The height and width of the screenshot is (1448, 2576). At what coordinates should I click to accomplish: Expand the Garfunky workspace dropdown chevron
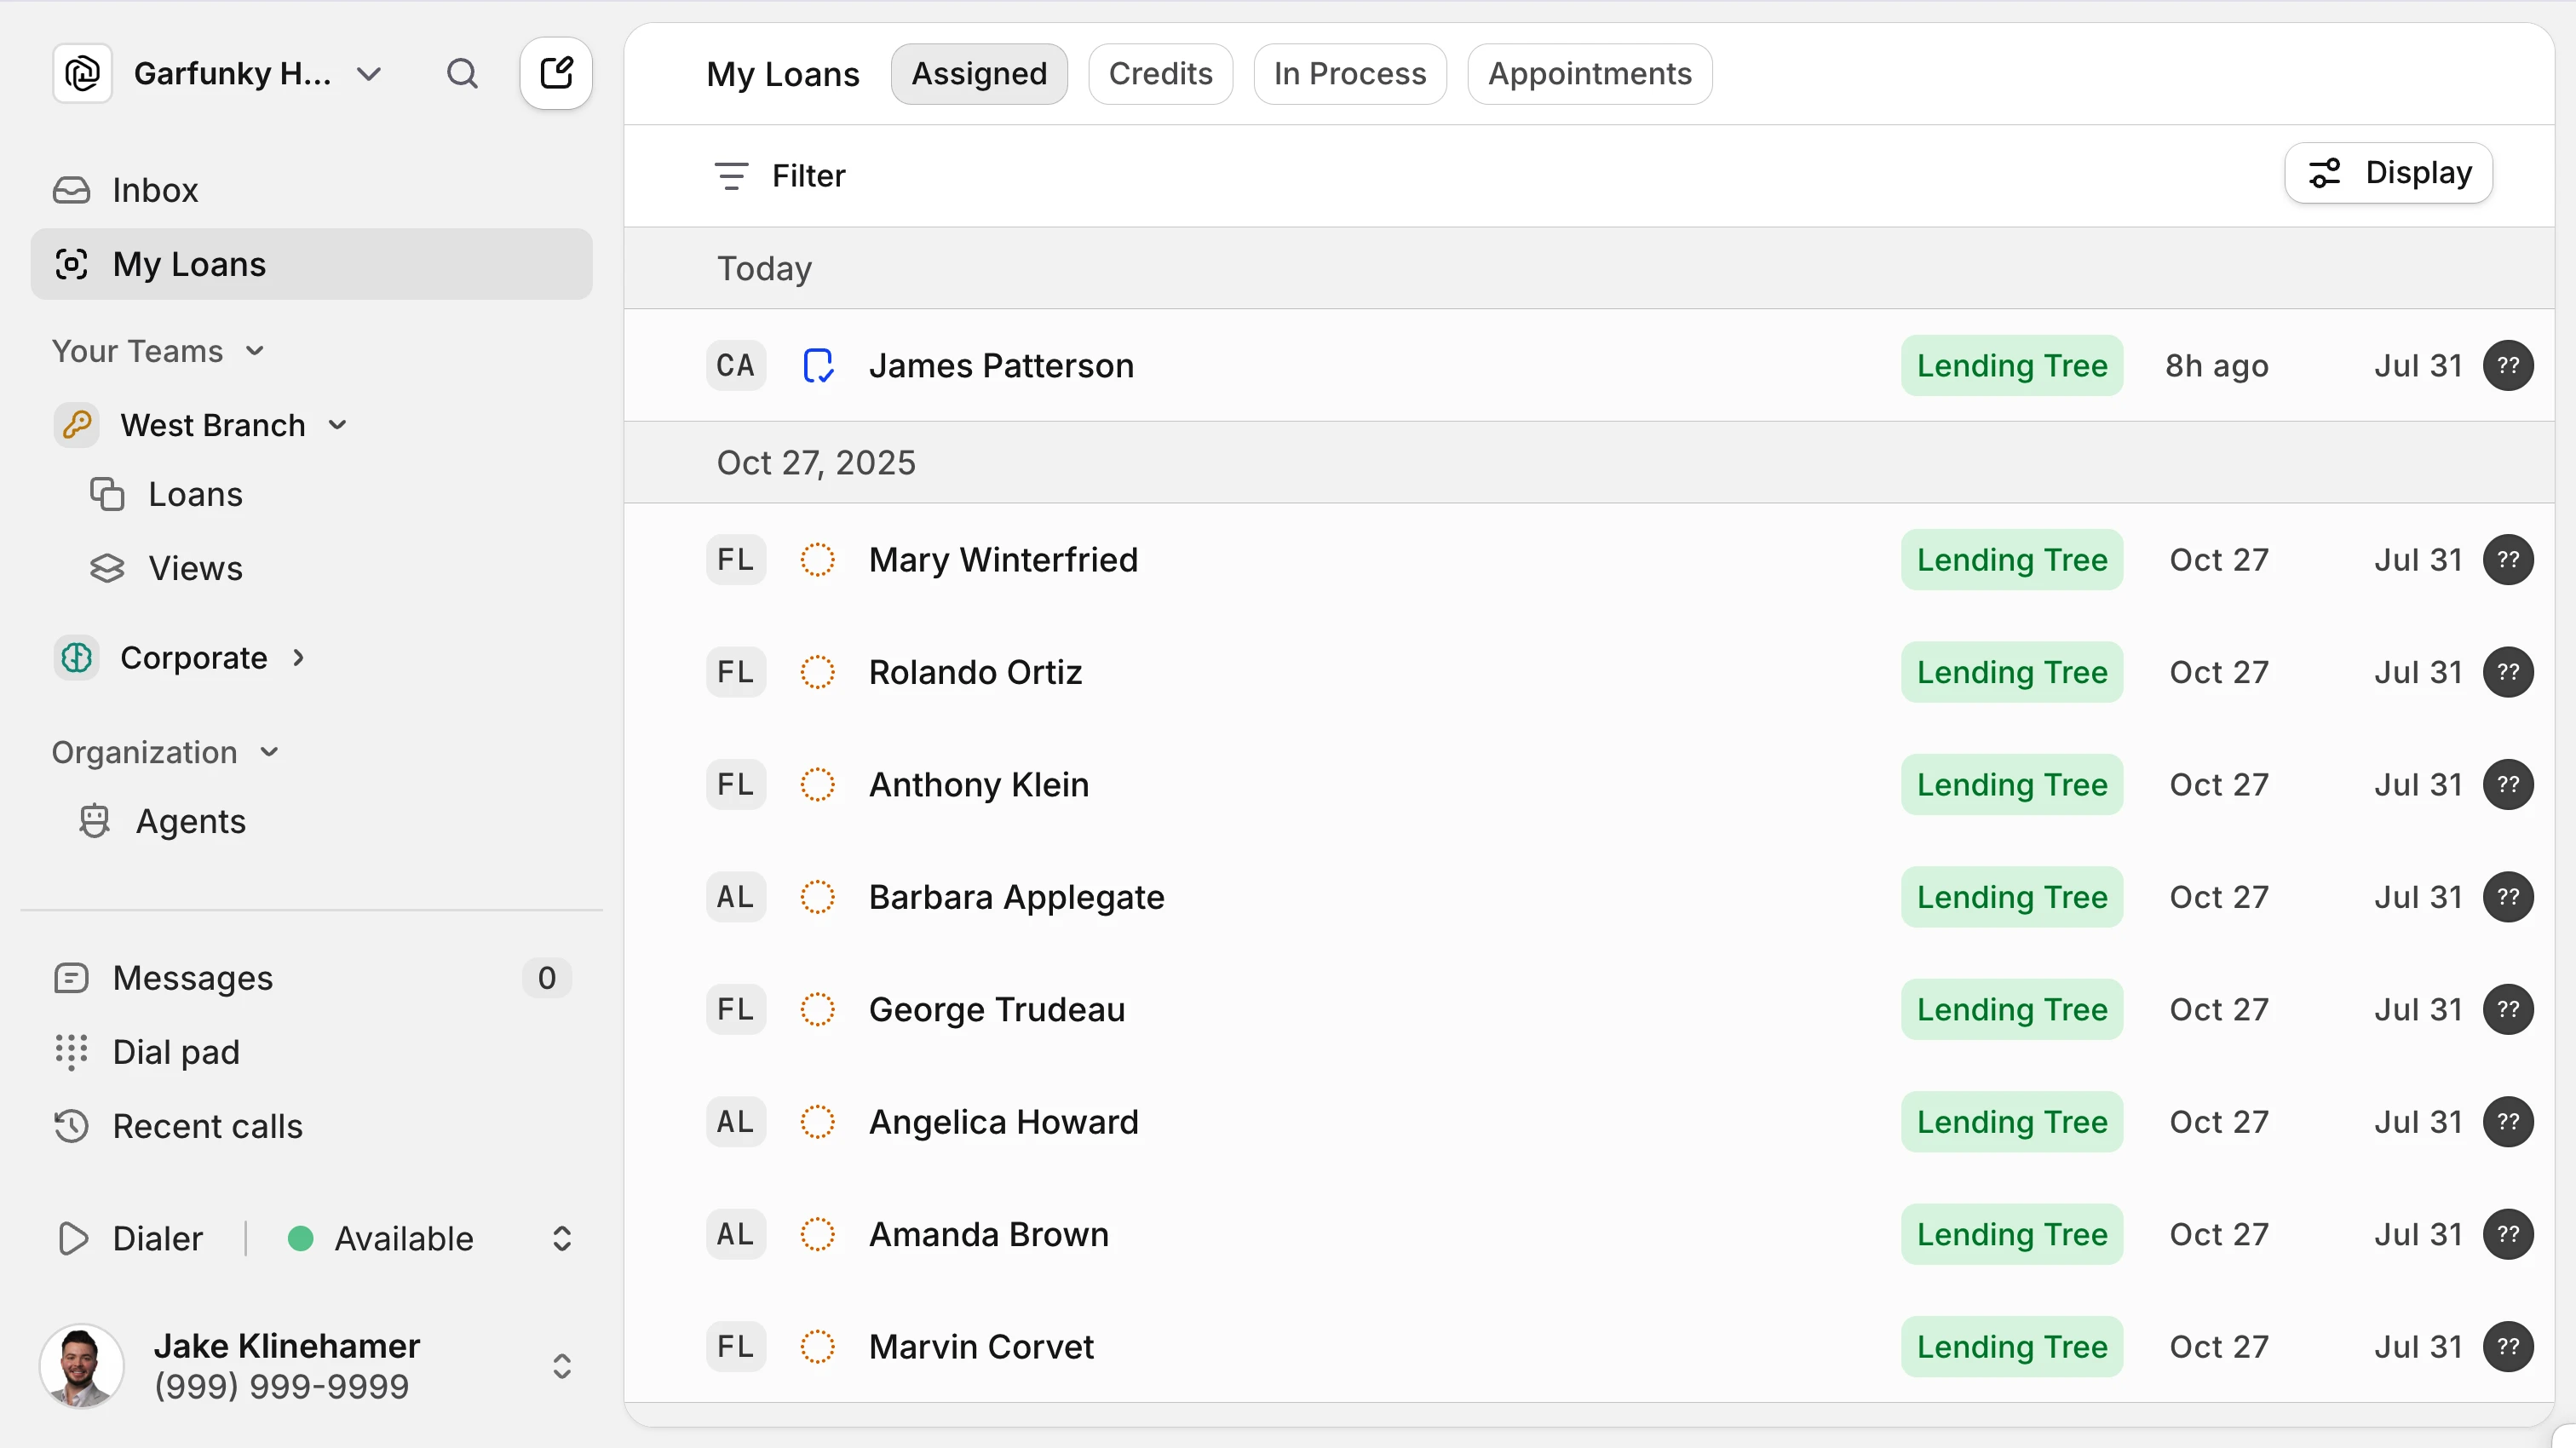point(369,74)
